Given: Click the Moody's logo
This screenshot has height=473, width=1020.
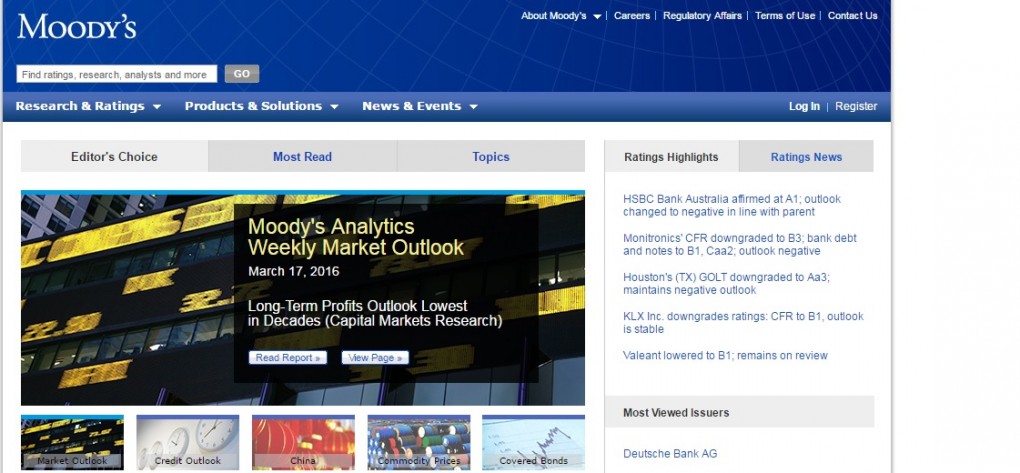Looking at the screenshot, I should point(77,27).
